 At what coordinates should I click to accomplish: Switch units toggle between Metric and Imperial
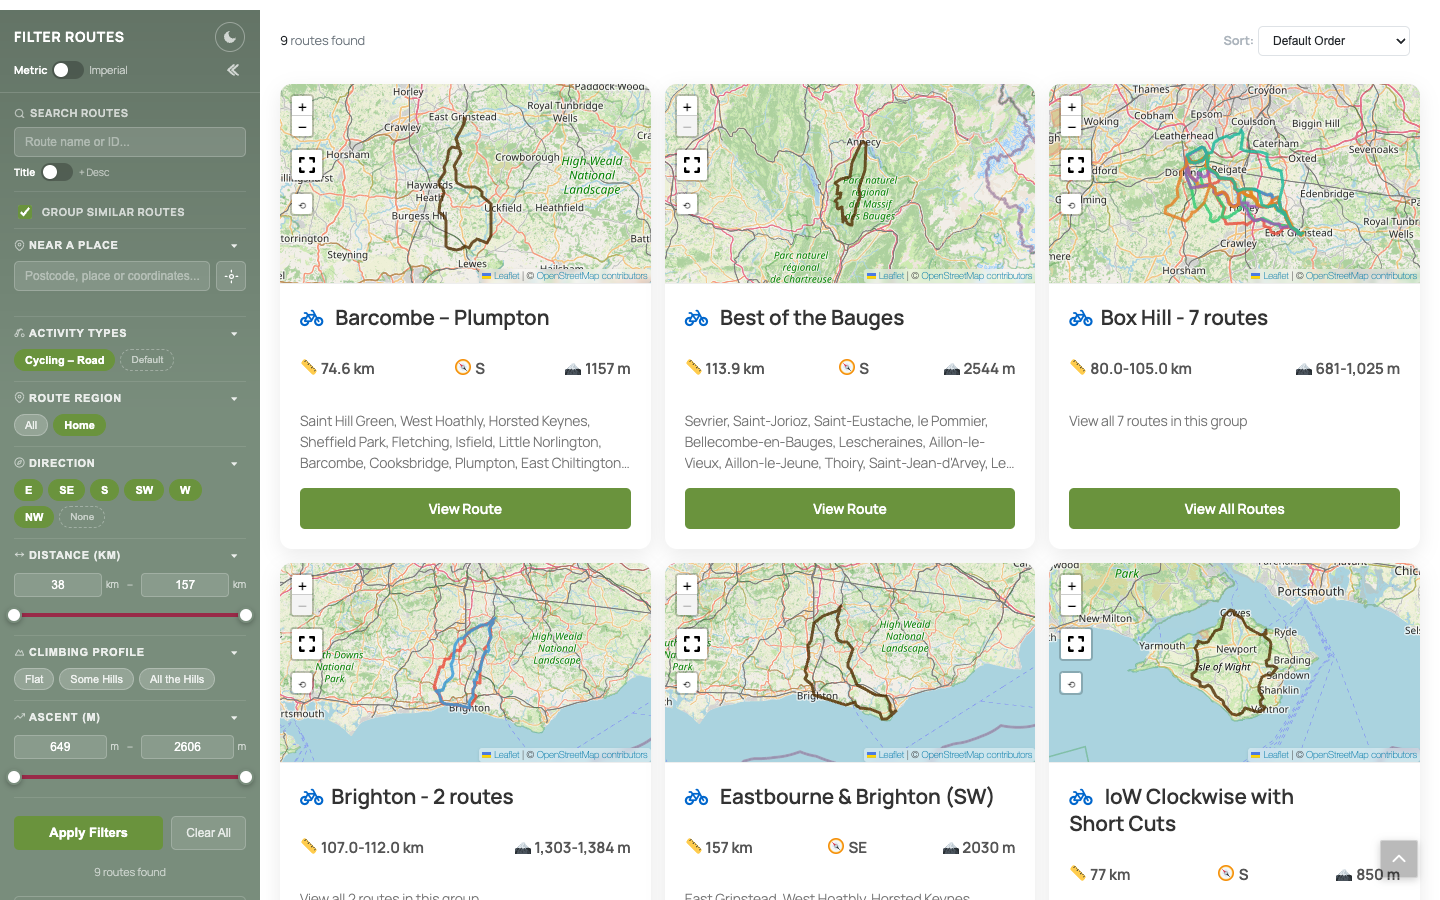point(67,70)
